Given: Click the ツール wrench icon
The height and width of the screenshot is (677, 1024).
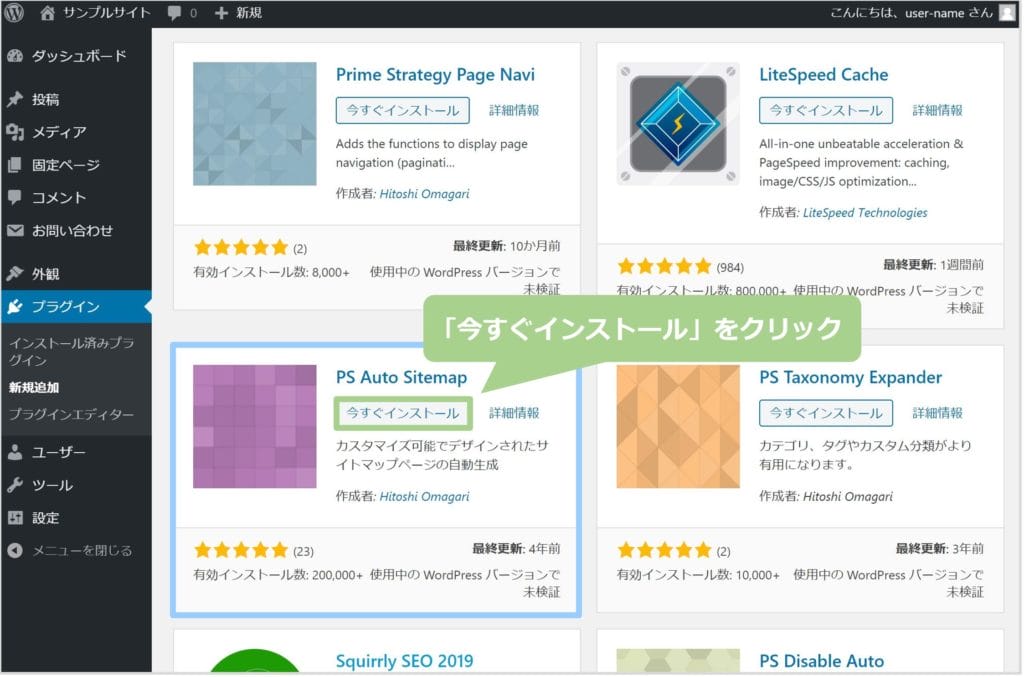Looking at the screenshot, I should [15, 485].
